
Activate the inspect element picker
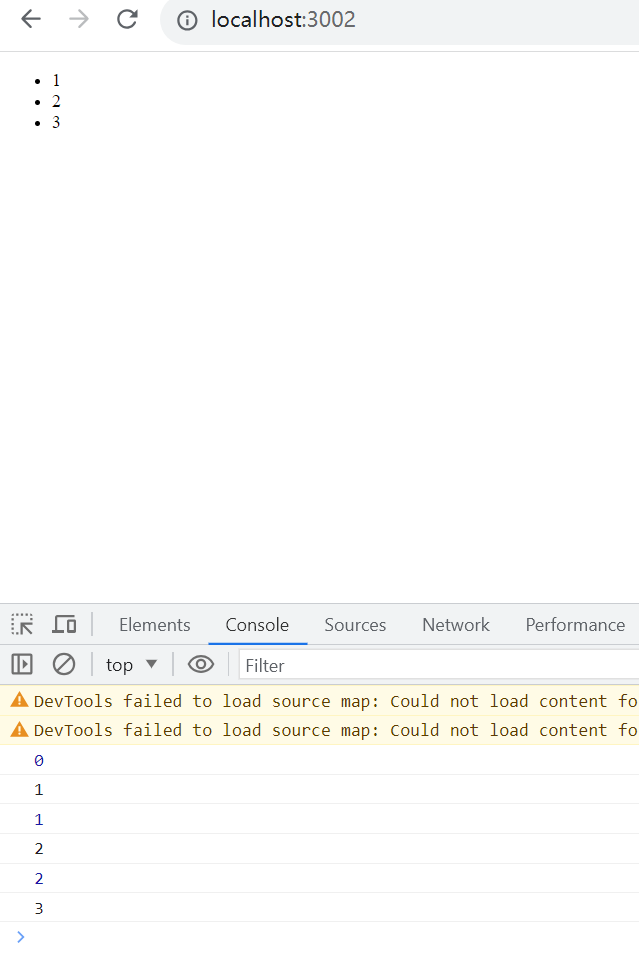pyautogui.click(x=23, y=624)
